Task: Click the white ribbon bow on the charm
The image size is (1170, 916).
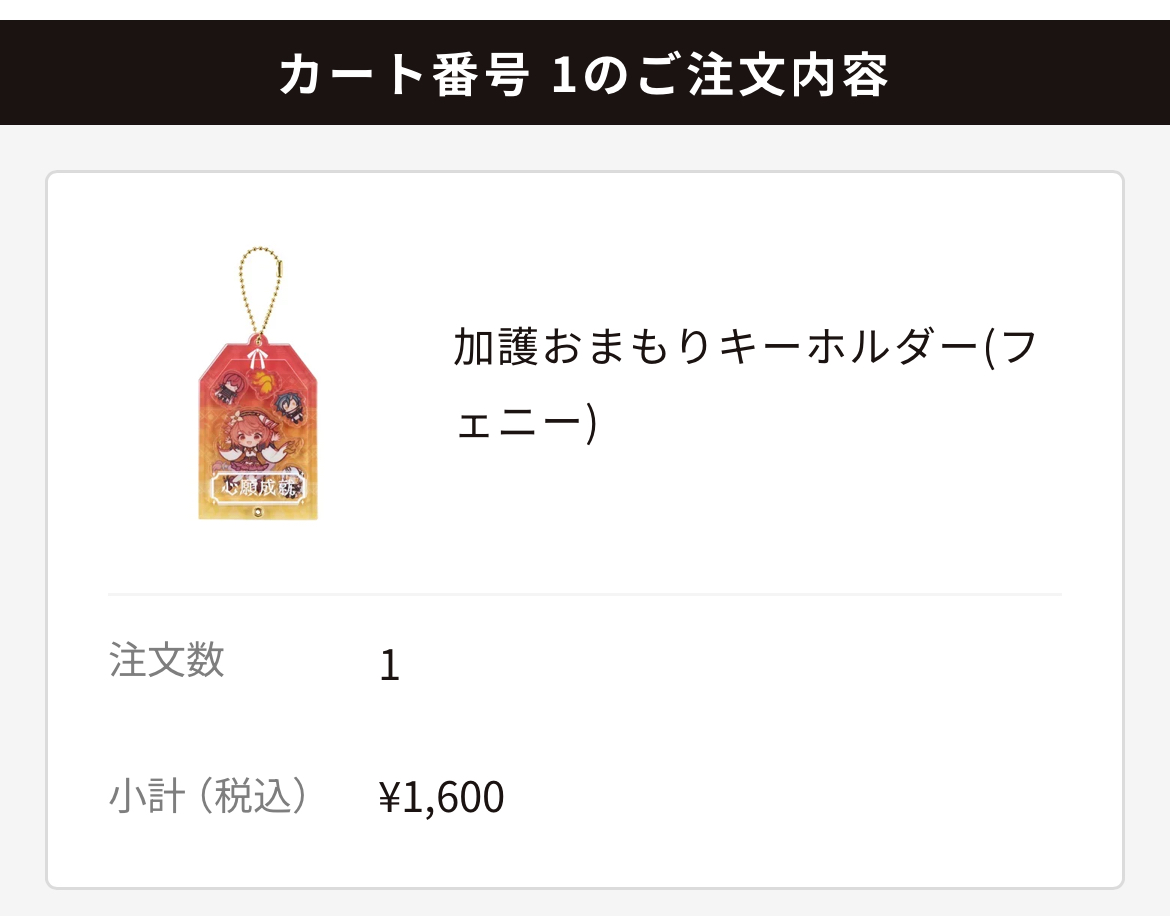Action: pos(258,355)
